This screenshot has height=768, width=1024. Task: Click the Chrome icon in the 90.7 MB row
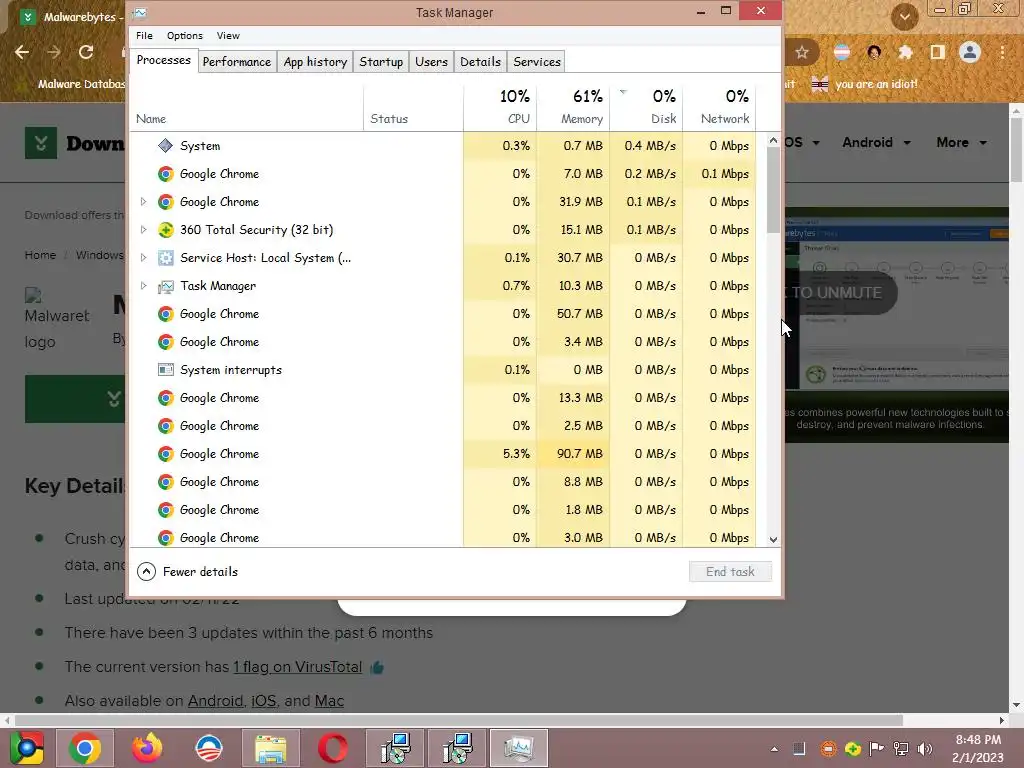point(166,454)
